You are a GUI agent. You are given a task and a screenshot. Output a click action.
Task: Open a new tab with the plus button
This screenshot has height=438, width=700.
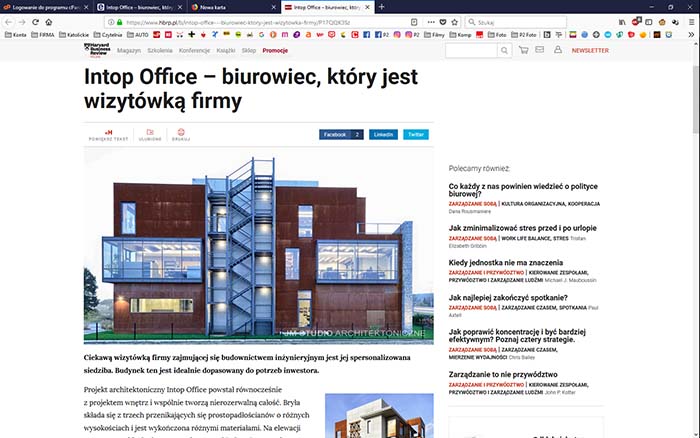click(x=381, y=7)
